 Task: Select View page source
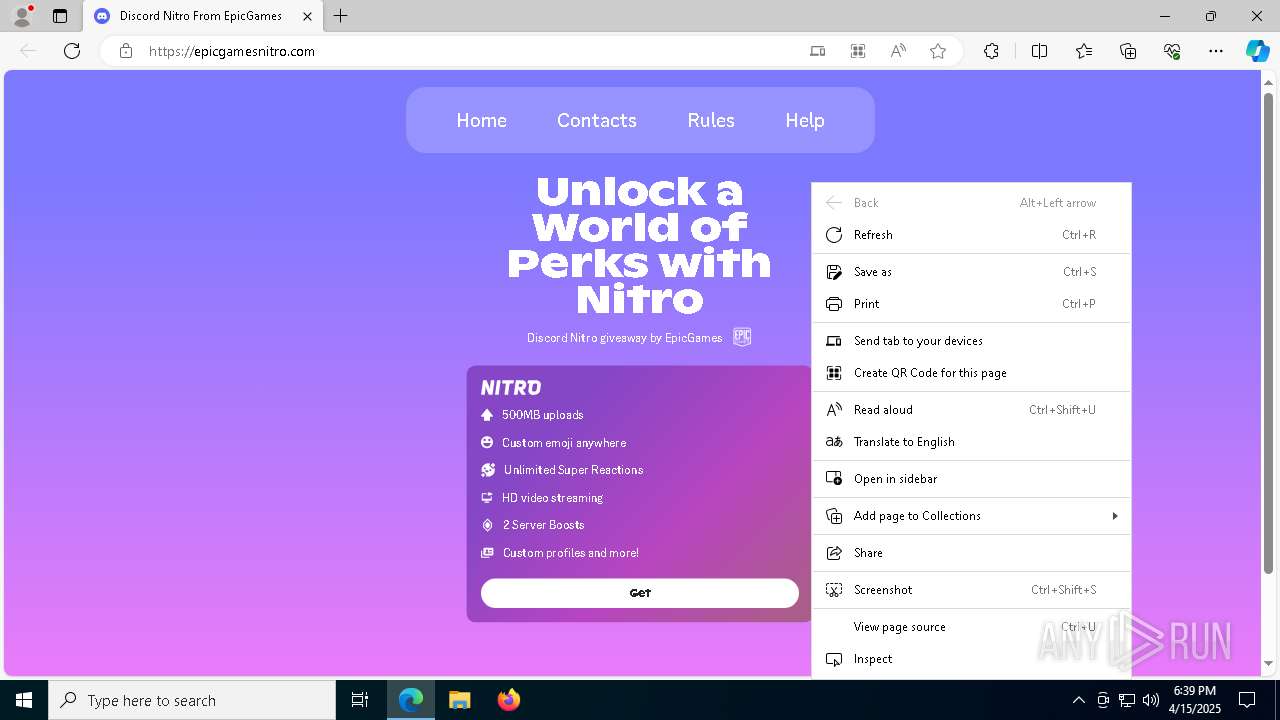coord(971,627)
